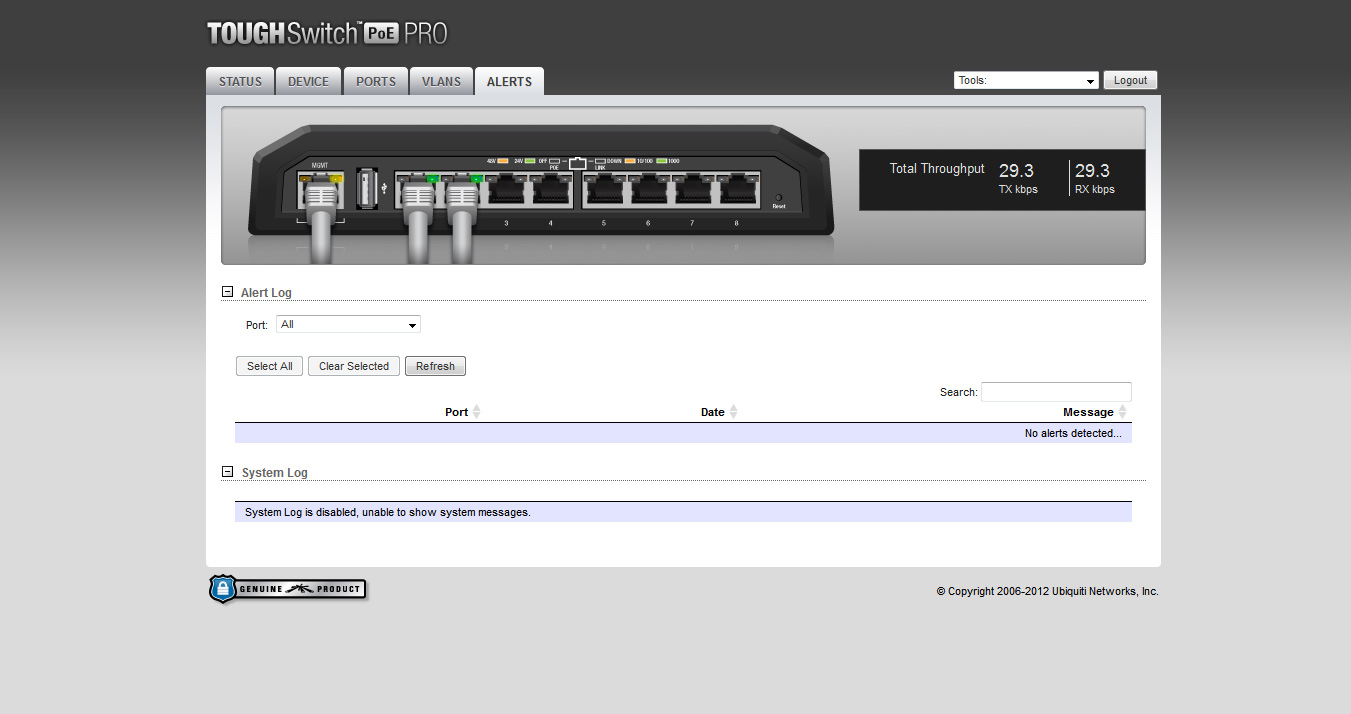Screen dimensions: 1351x714
Task: Click the Genuine Product badge
Action: click(288, 589)
